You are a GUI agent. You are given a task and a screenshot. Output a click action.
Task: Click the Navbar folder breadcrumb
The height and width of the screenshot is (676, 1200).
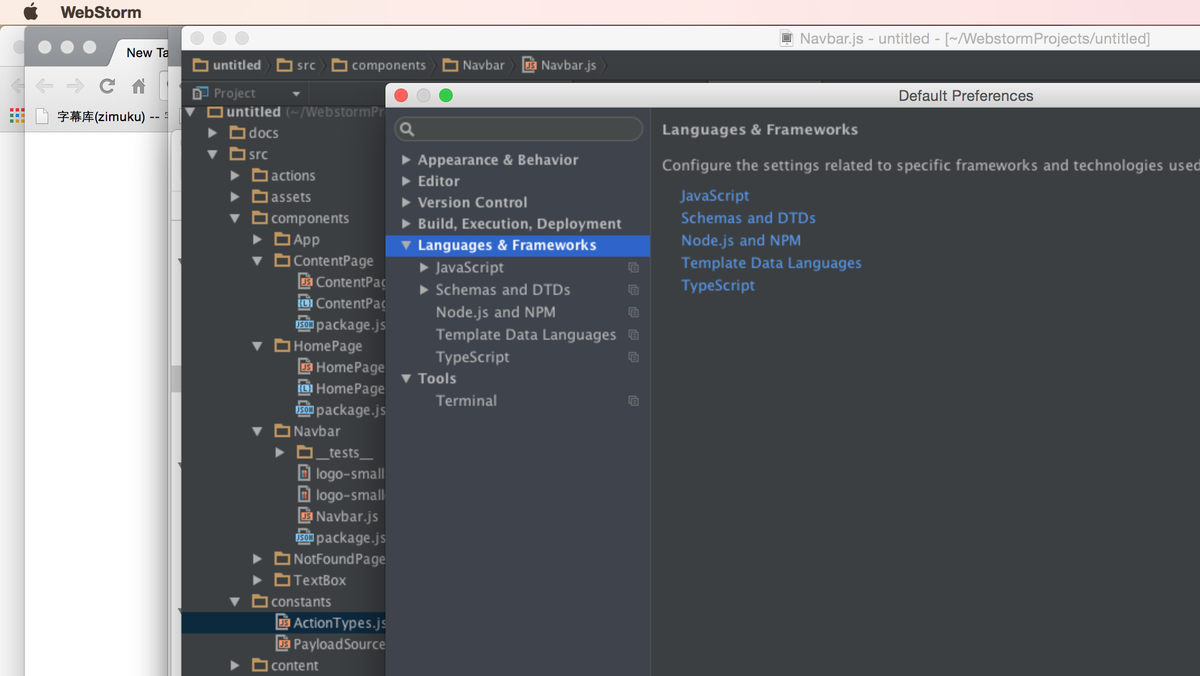click(x=473, y=65)
